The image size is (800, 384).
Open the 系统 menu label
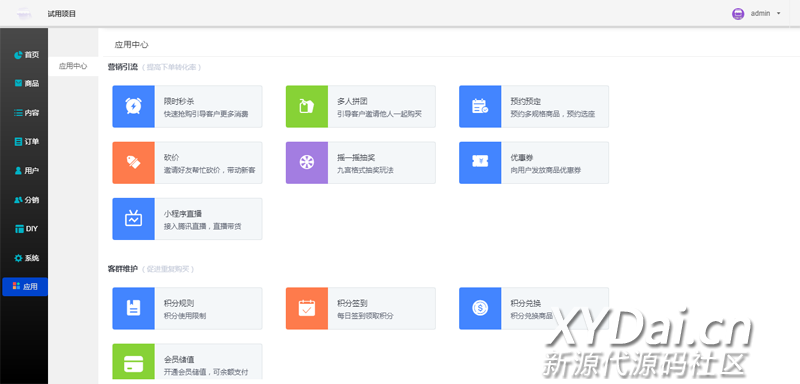tap(32, 258)
